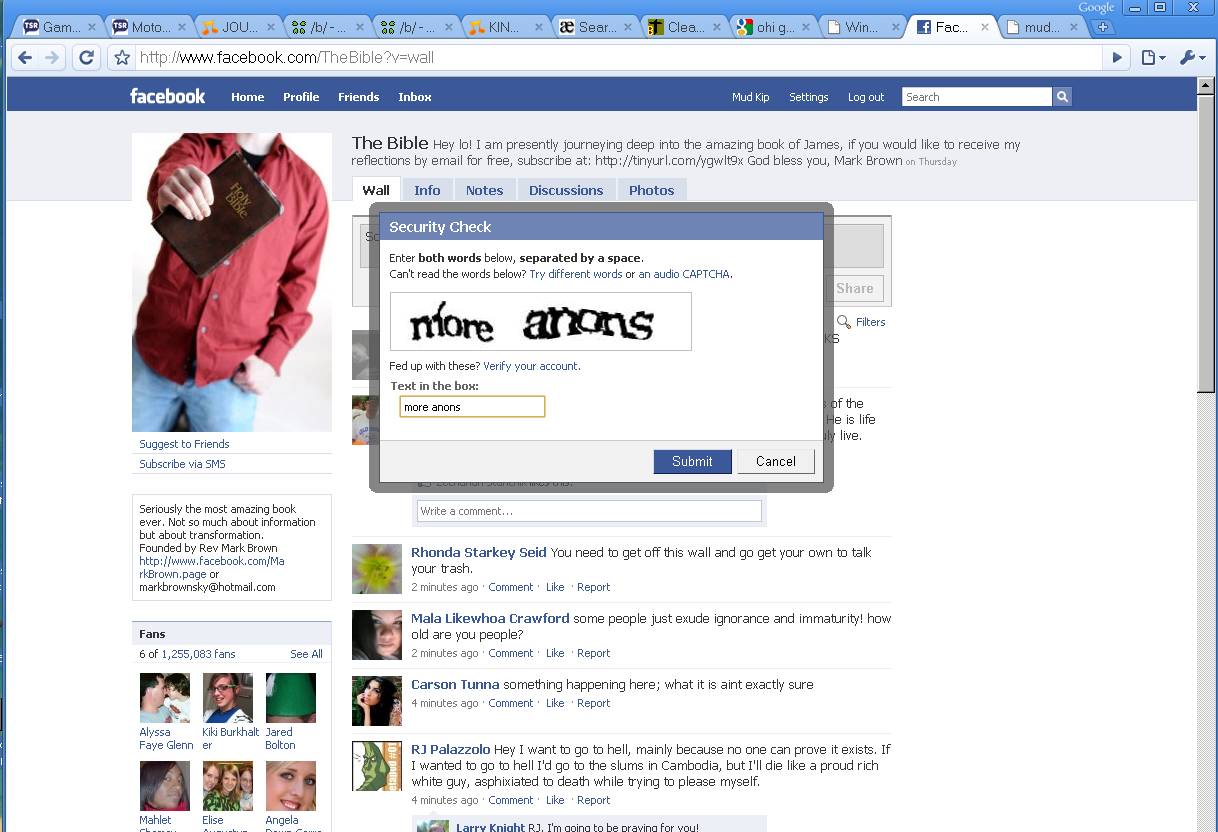Click the Write a comment field

click(x=588, y=511)
